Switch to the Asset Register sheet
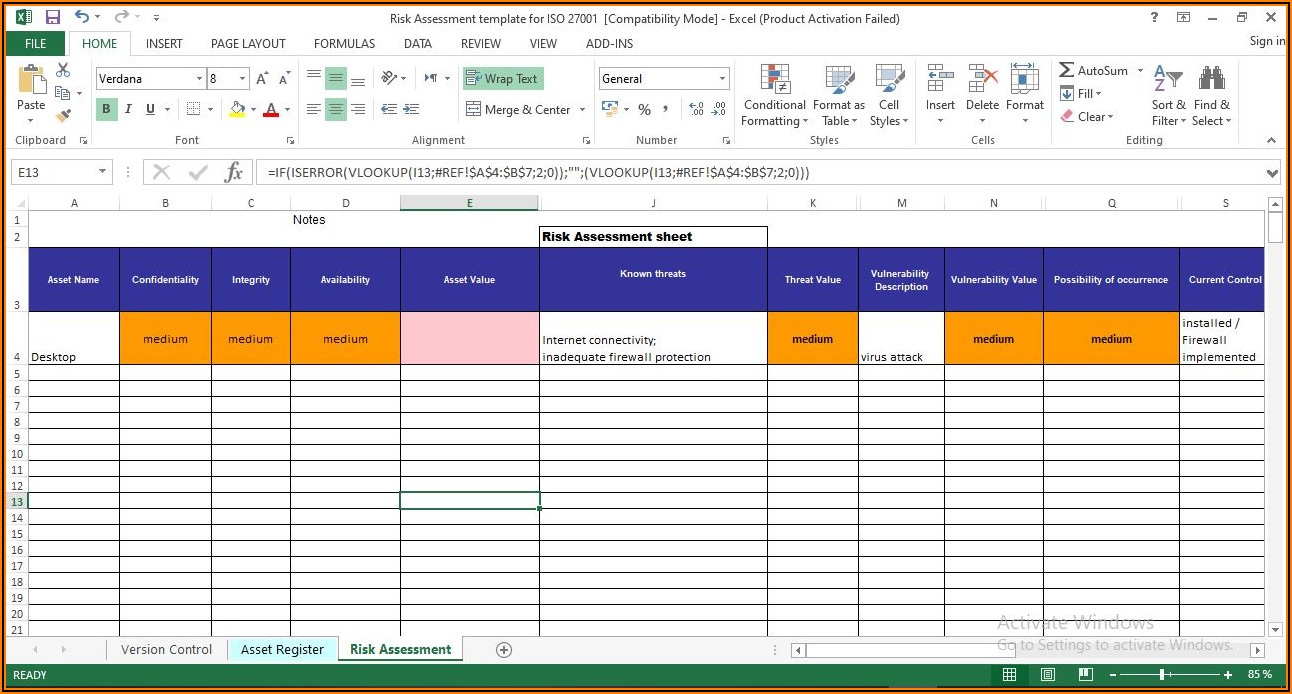This screenshot has height=694, width=1292. pyautogui.click(x=282, y=650)
